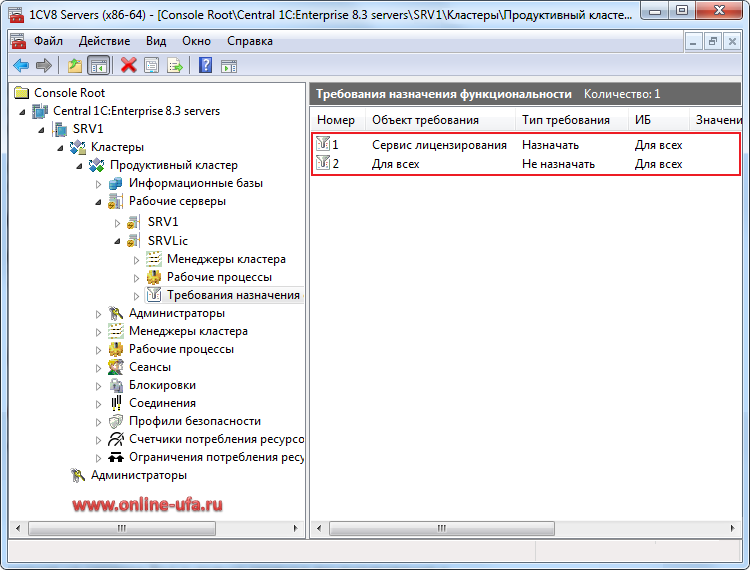Click funnel icon of requirement row 2

click(323, 163)
